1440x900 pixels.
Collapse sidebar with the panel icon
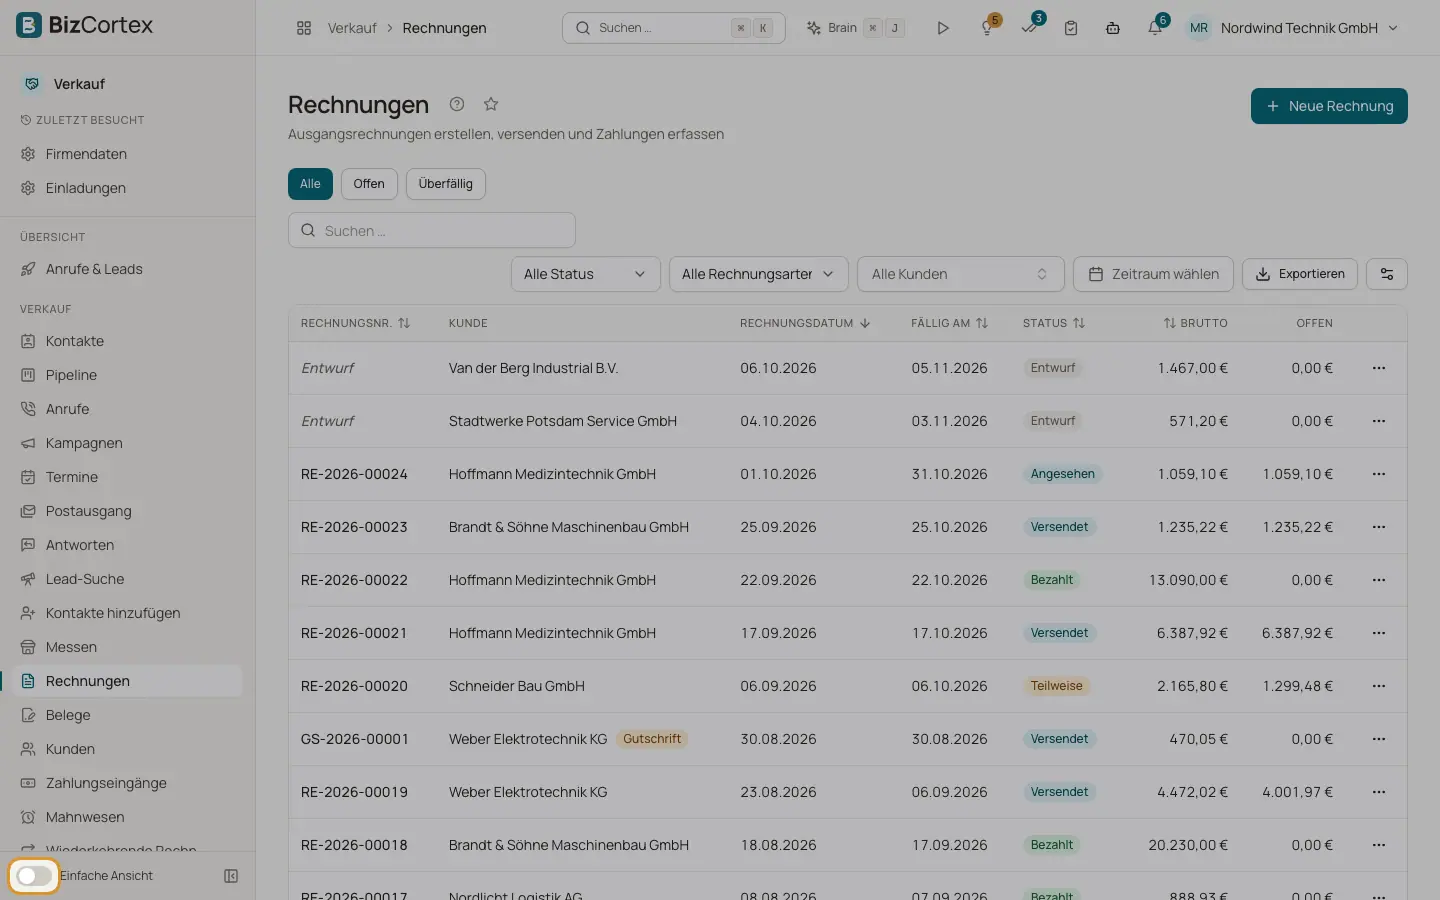231,876
